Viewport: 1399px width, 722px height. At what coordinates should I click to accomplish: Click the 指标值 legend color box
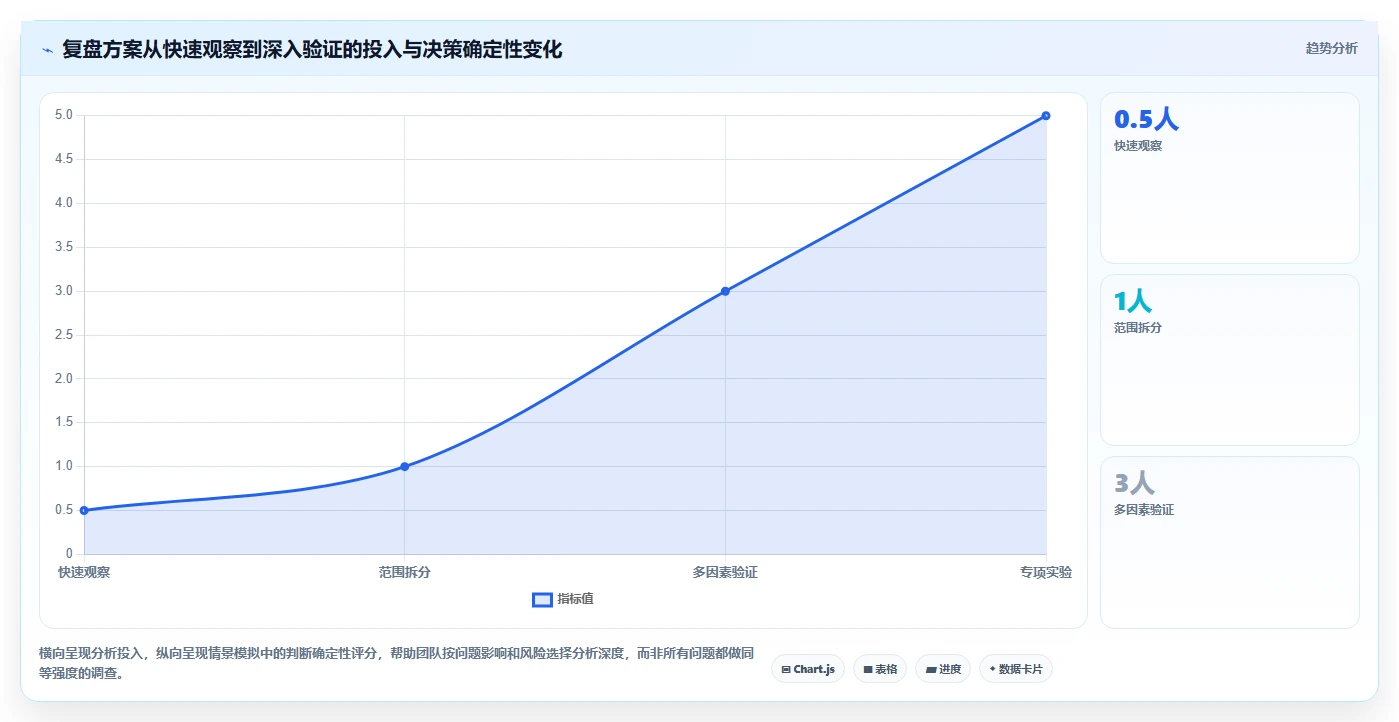[x=542, y=599]
